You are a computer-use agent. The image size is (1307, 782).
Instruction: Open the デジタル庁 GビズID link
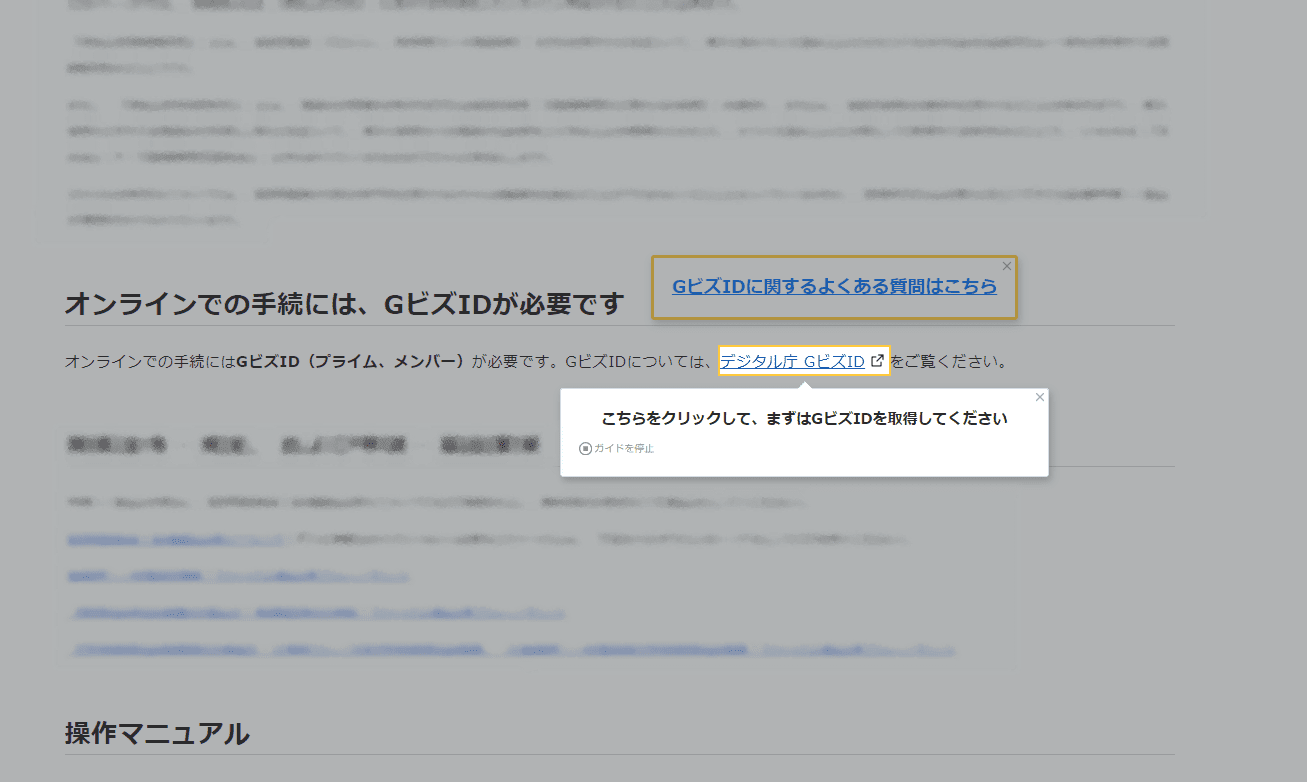tap(795, 361)
